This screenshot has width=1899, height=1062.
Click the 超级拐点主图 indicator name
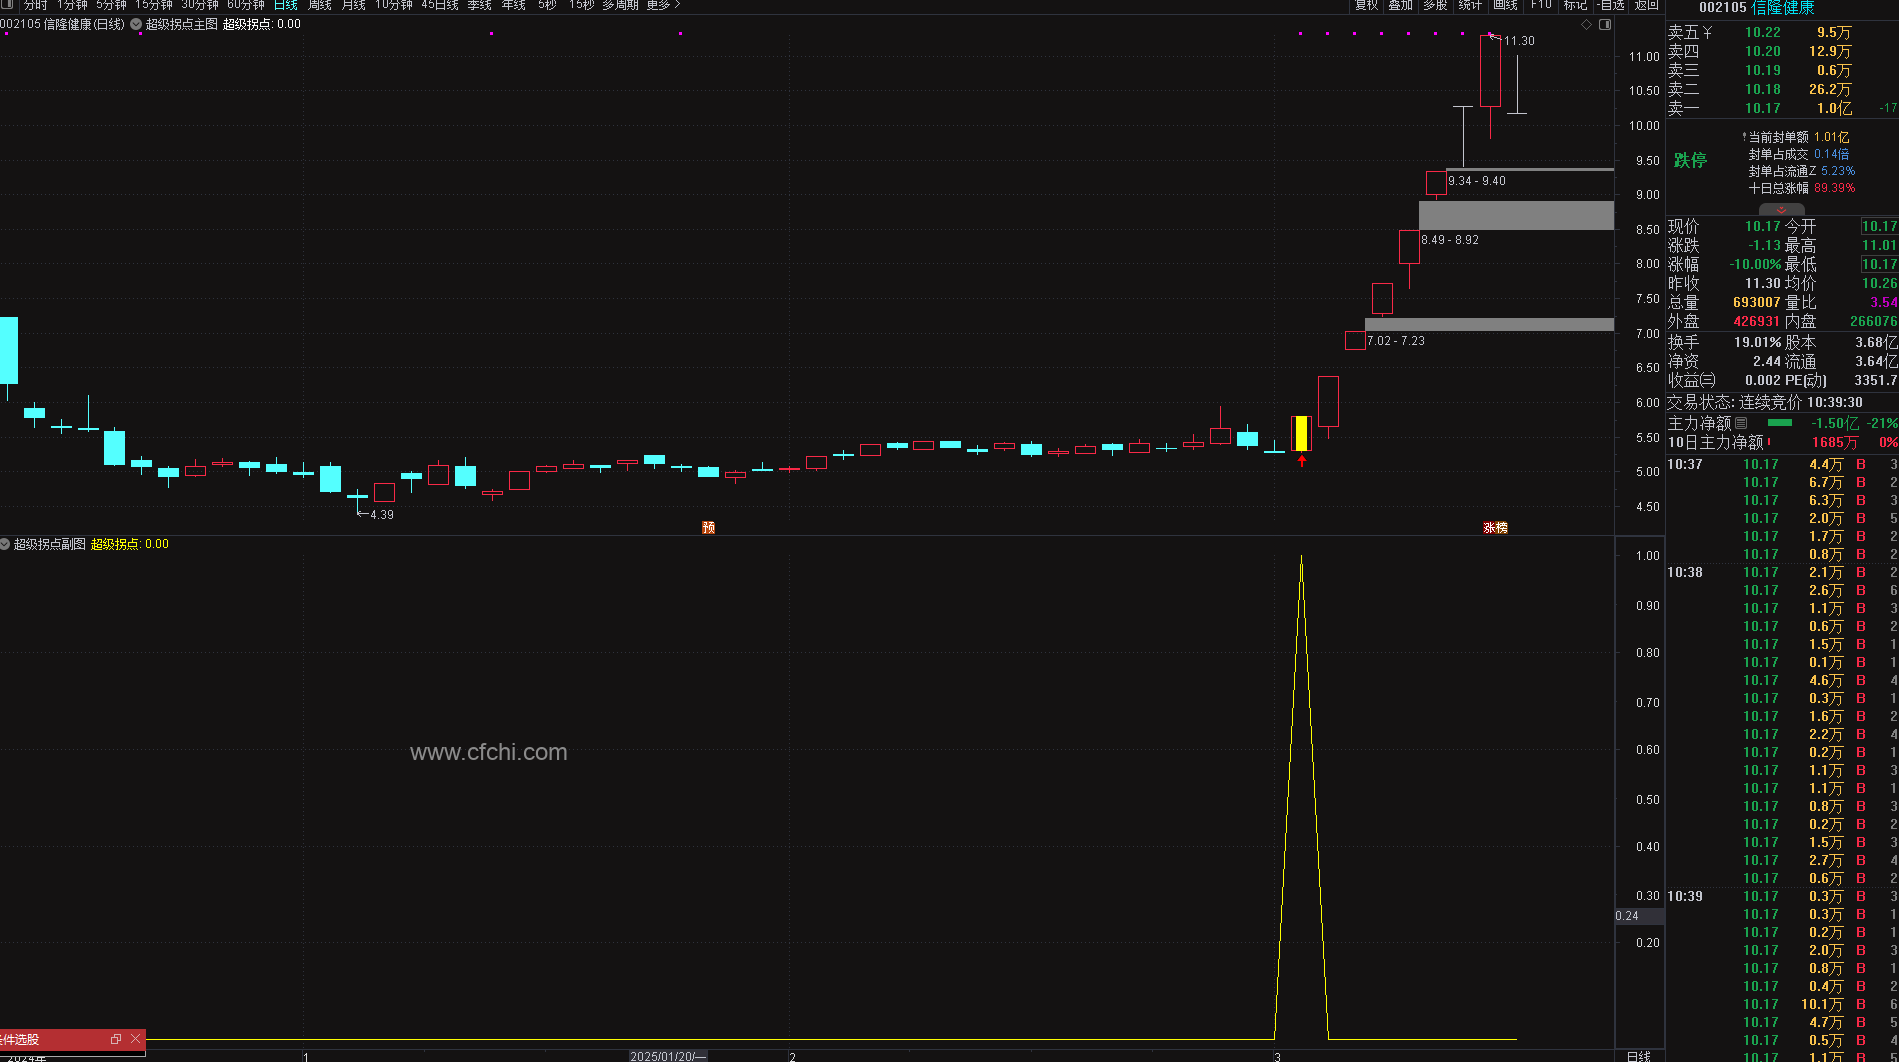point(182,24)
